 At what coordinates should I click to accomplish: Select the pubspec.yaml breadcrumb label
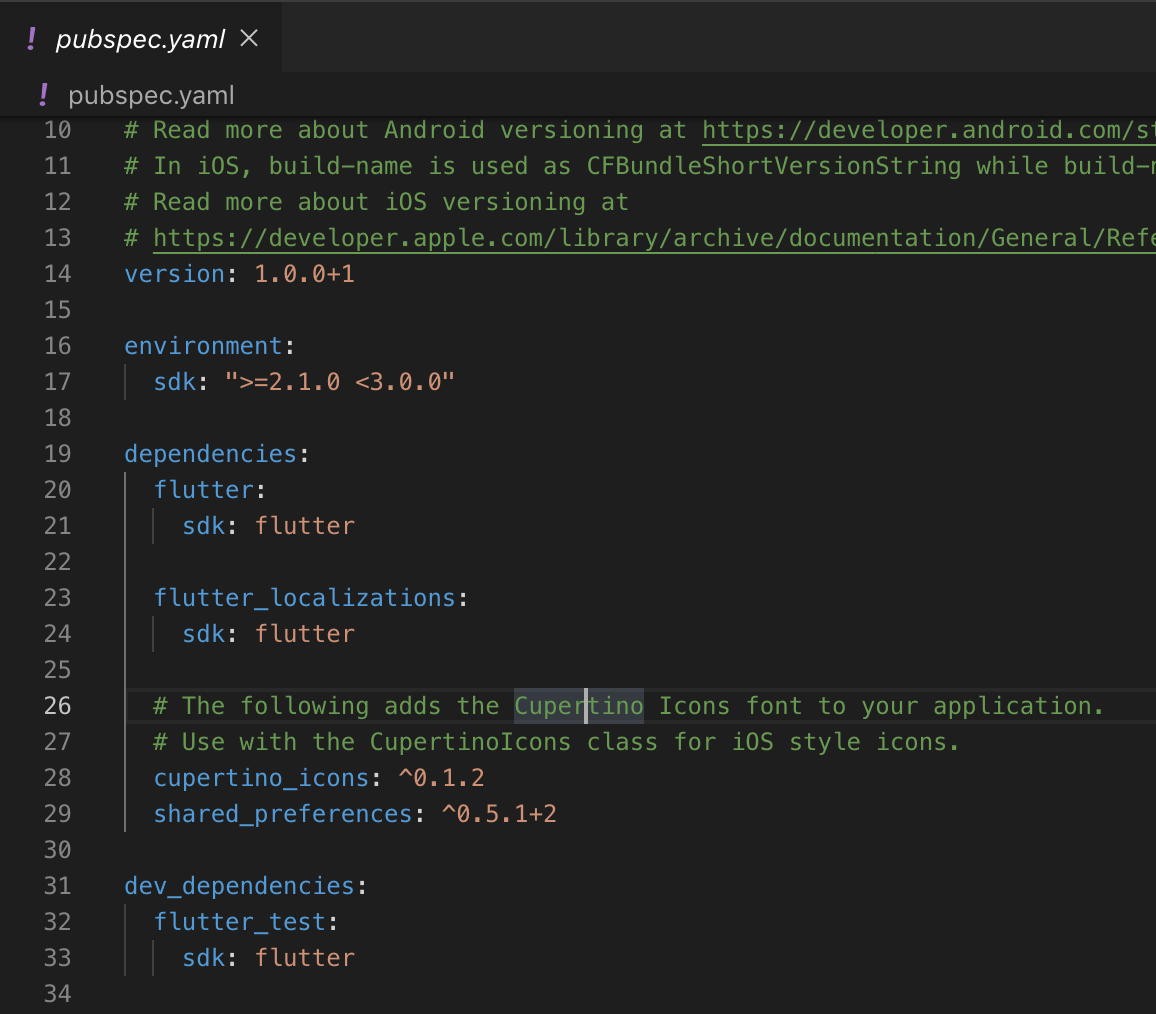[150, 95]
